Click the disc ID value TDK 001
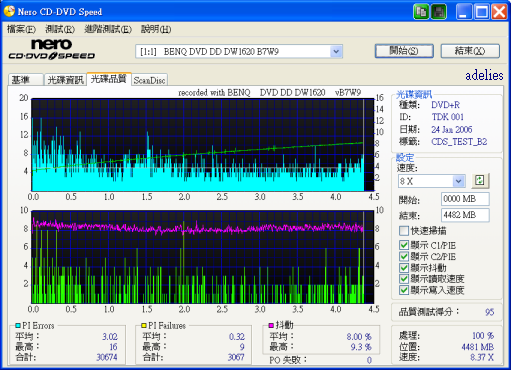 (x=448, y=117)
